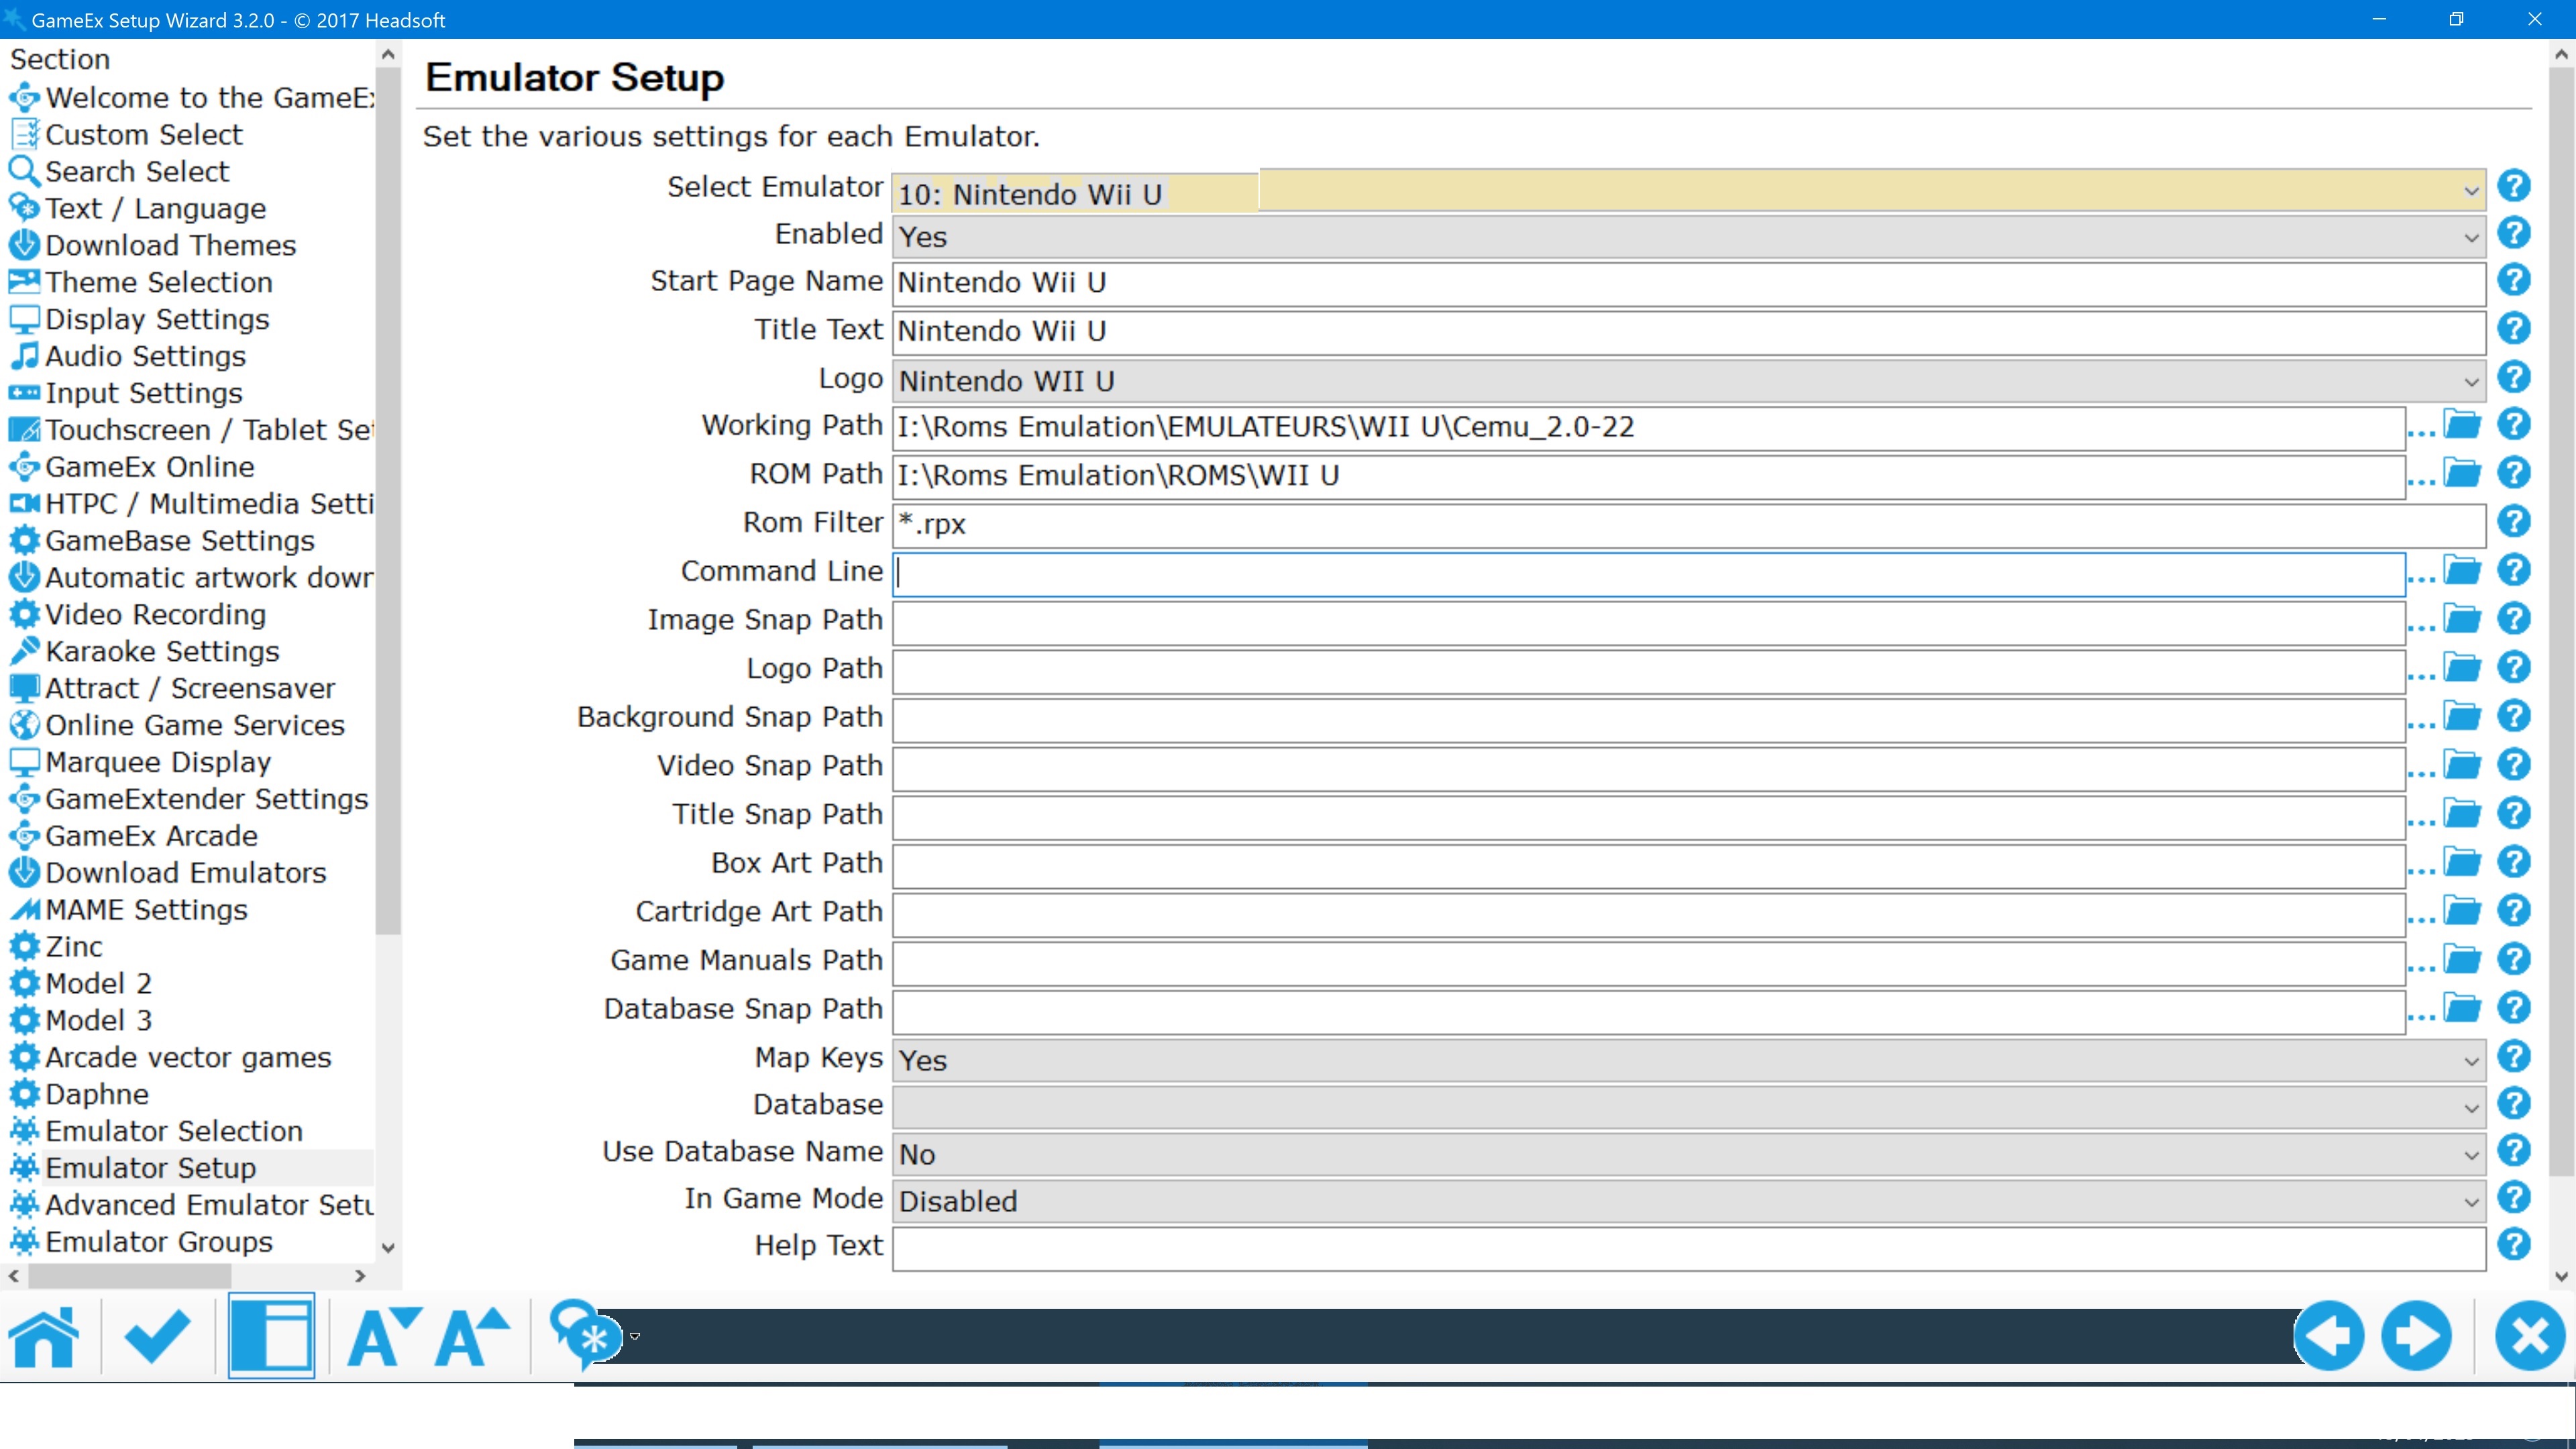Browse folder for Working Path
This screenshot has width=2576, height=1449.
click(x=2462, y=425)
